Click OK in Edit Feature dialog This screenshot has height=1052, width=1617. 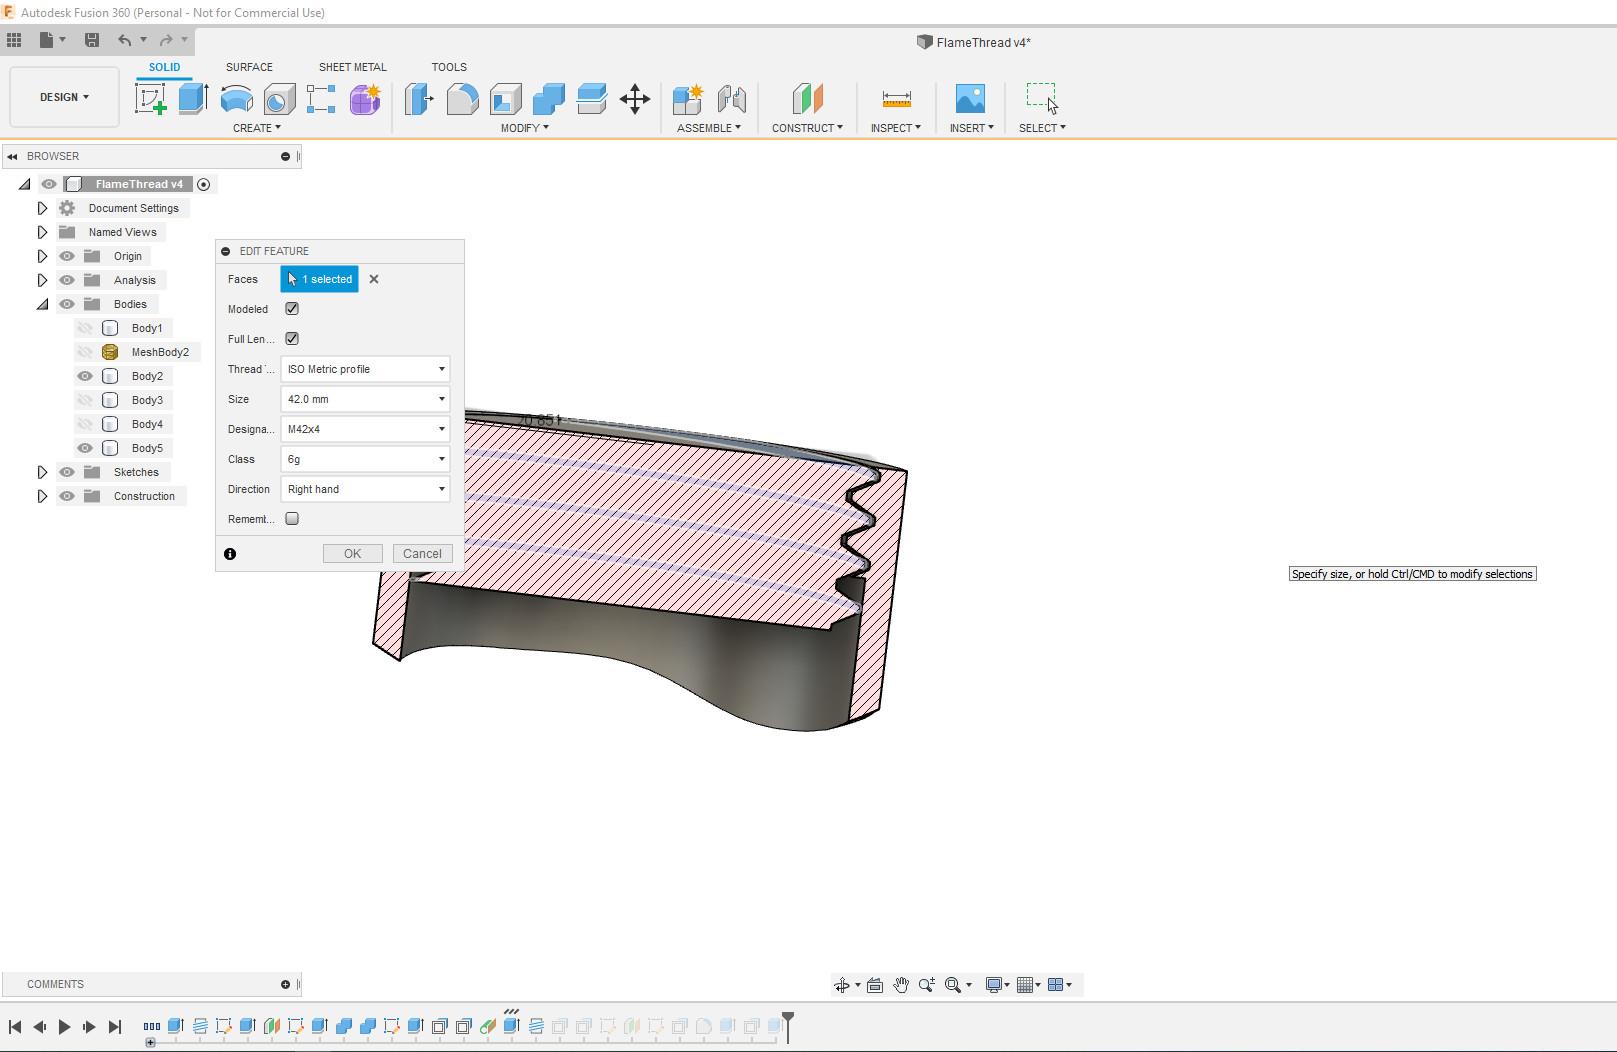click(352, 554)
